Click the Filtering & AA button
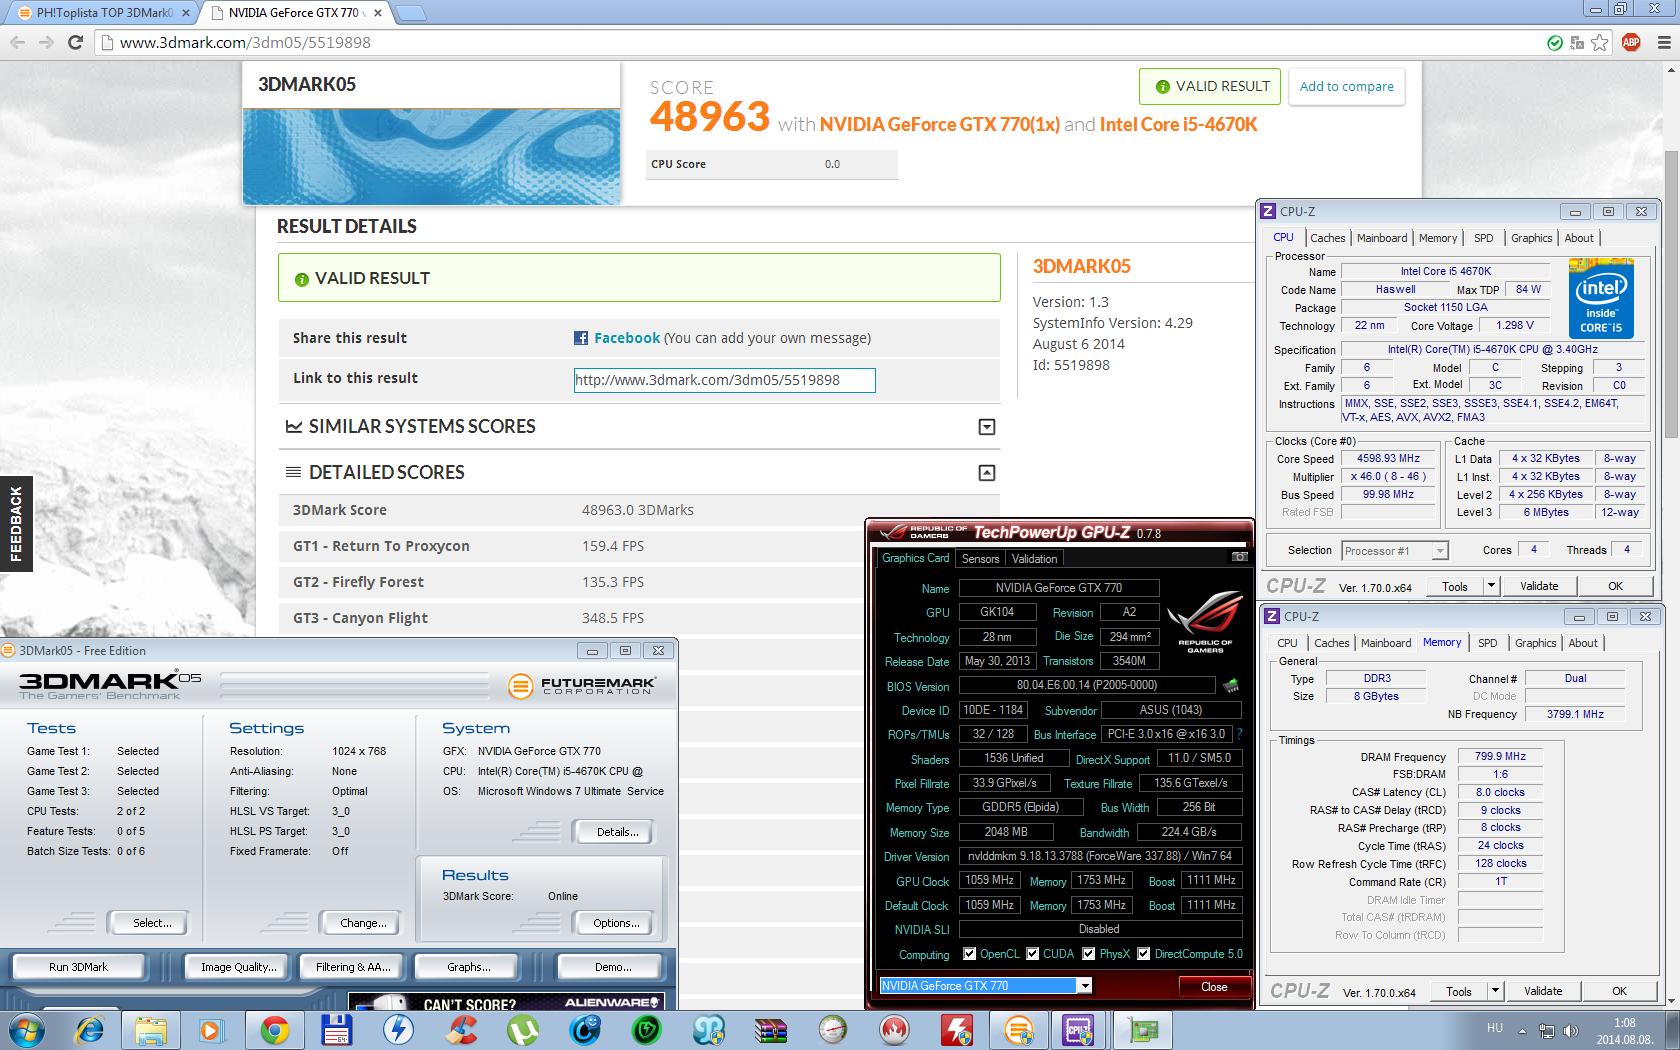The image size is (1680, 1050). coord(353,967)
